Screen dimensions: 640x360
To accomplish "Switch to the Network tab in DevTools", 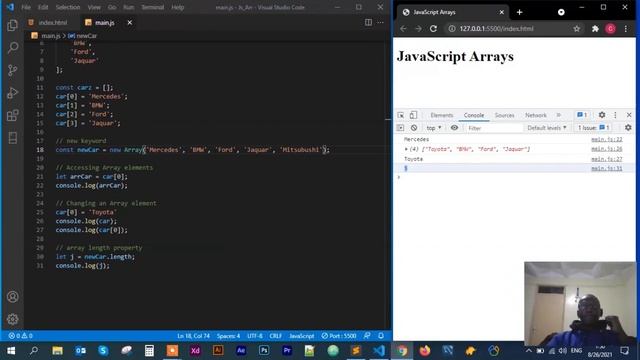I will coord(536,115).
